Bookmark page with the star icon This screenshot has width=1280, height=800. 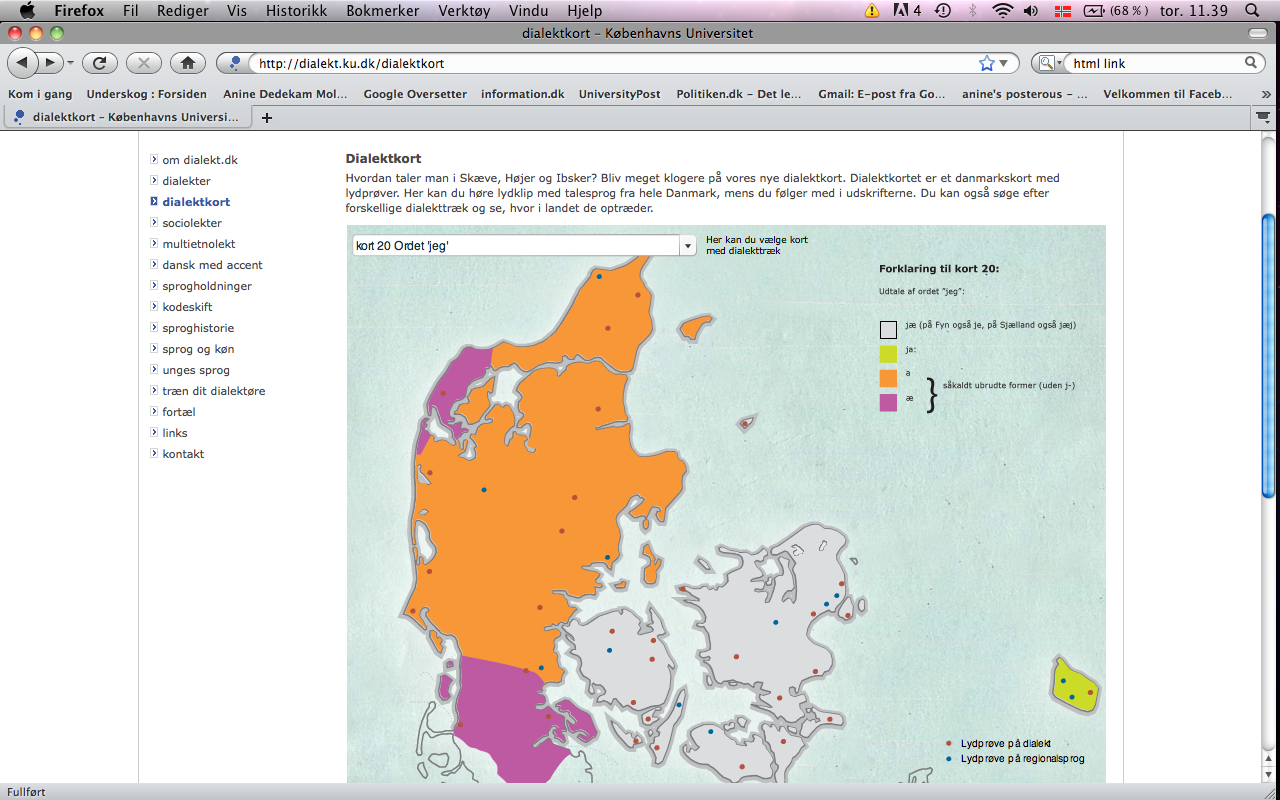click(x=987, y=63)
